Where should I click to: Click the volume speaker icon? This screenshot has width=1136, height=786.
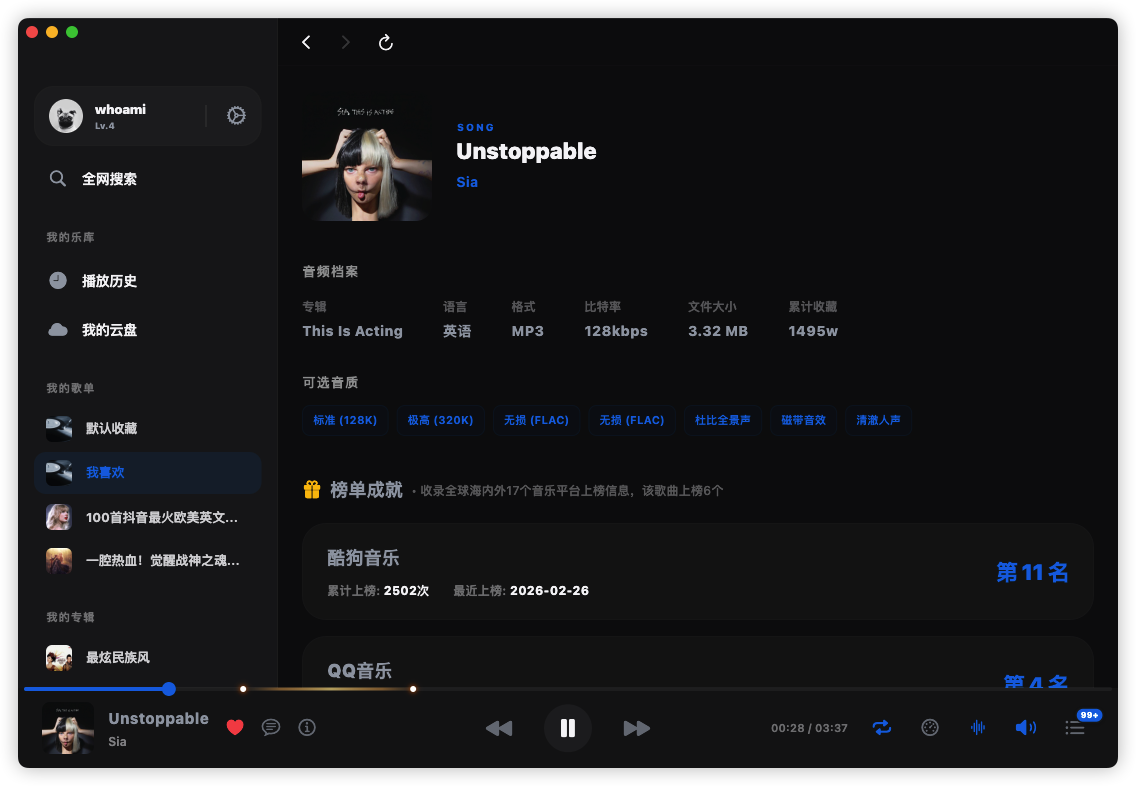click(1026, 727)
